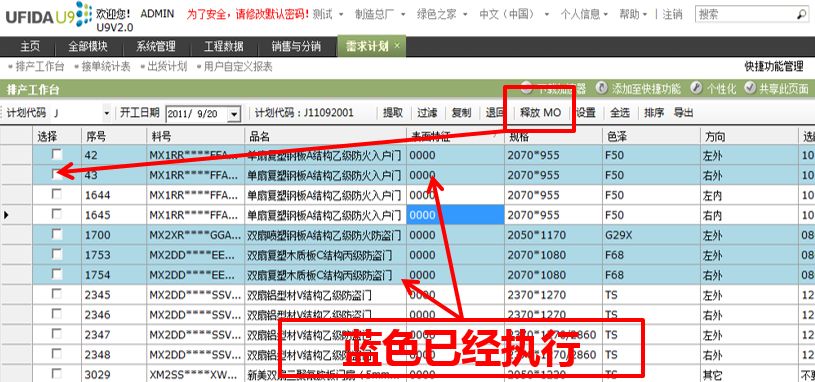Image resolution: width=815 pixels, height=382 pixels.
Task: Switch to the 系统管理 tab
Action: point(155,46)
